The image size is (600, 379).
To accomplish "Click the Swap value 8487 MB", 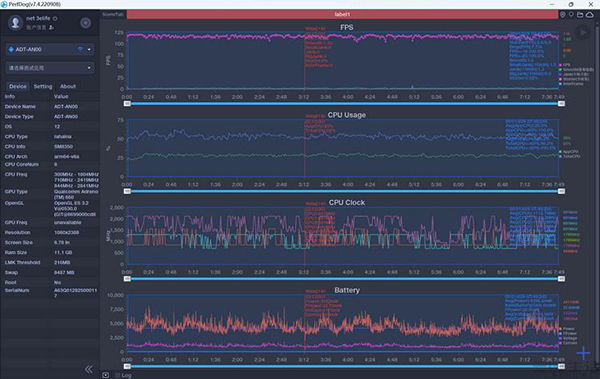I will [x=64, y=272].
